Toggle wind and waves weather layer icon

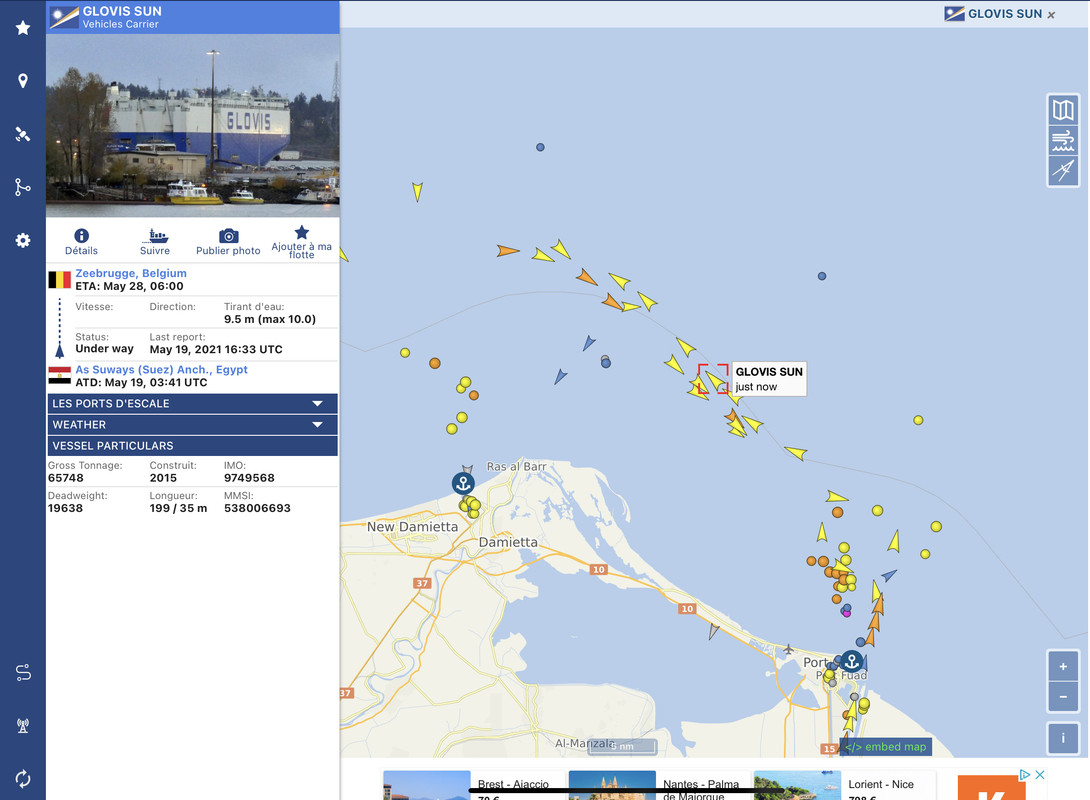1063,140
